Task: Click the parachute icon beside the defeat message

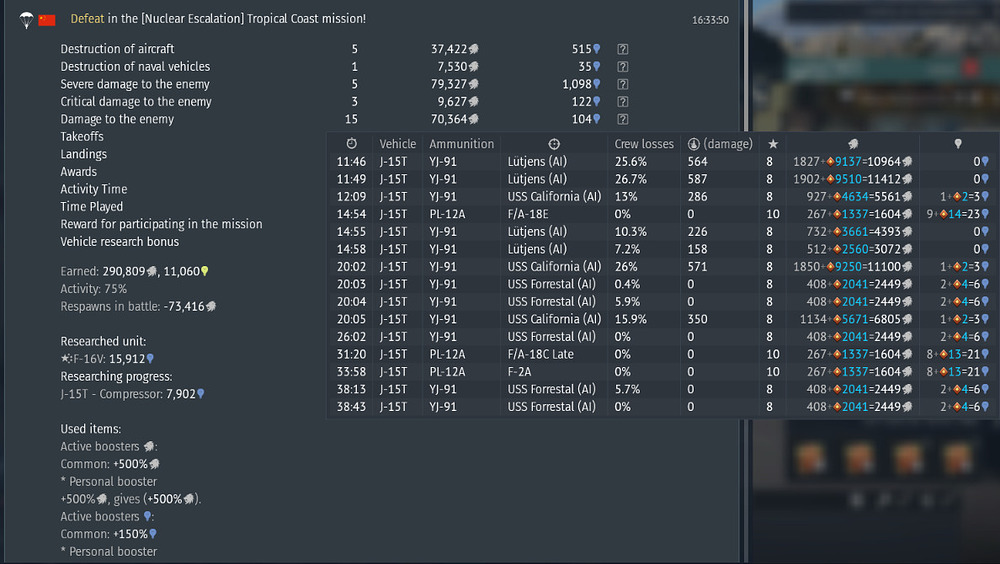Action: [26, 20]
